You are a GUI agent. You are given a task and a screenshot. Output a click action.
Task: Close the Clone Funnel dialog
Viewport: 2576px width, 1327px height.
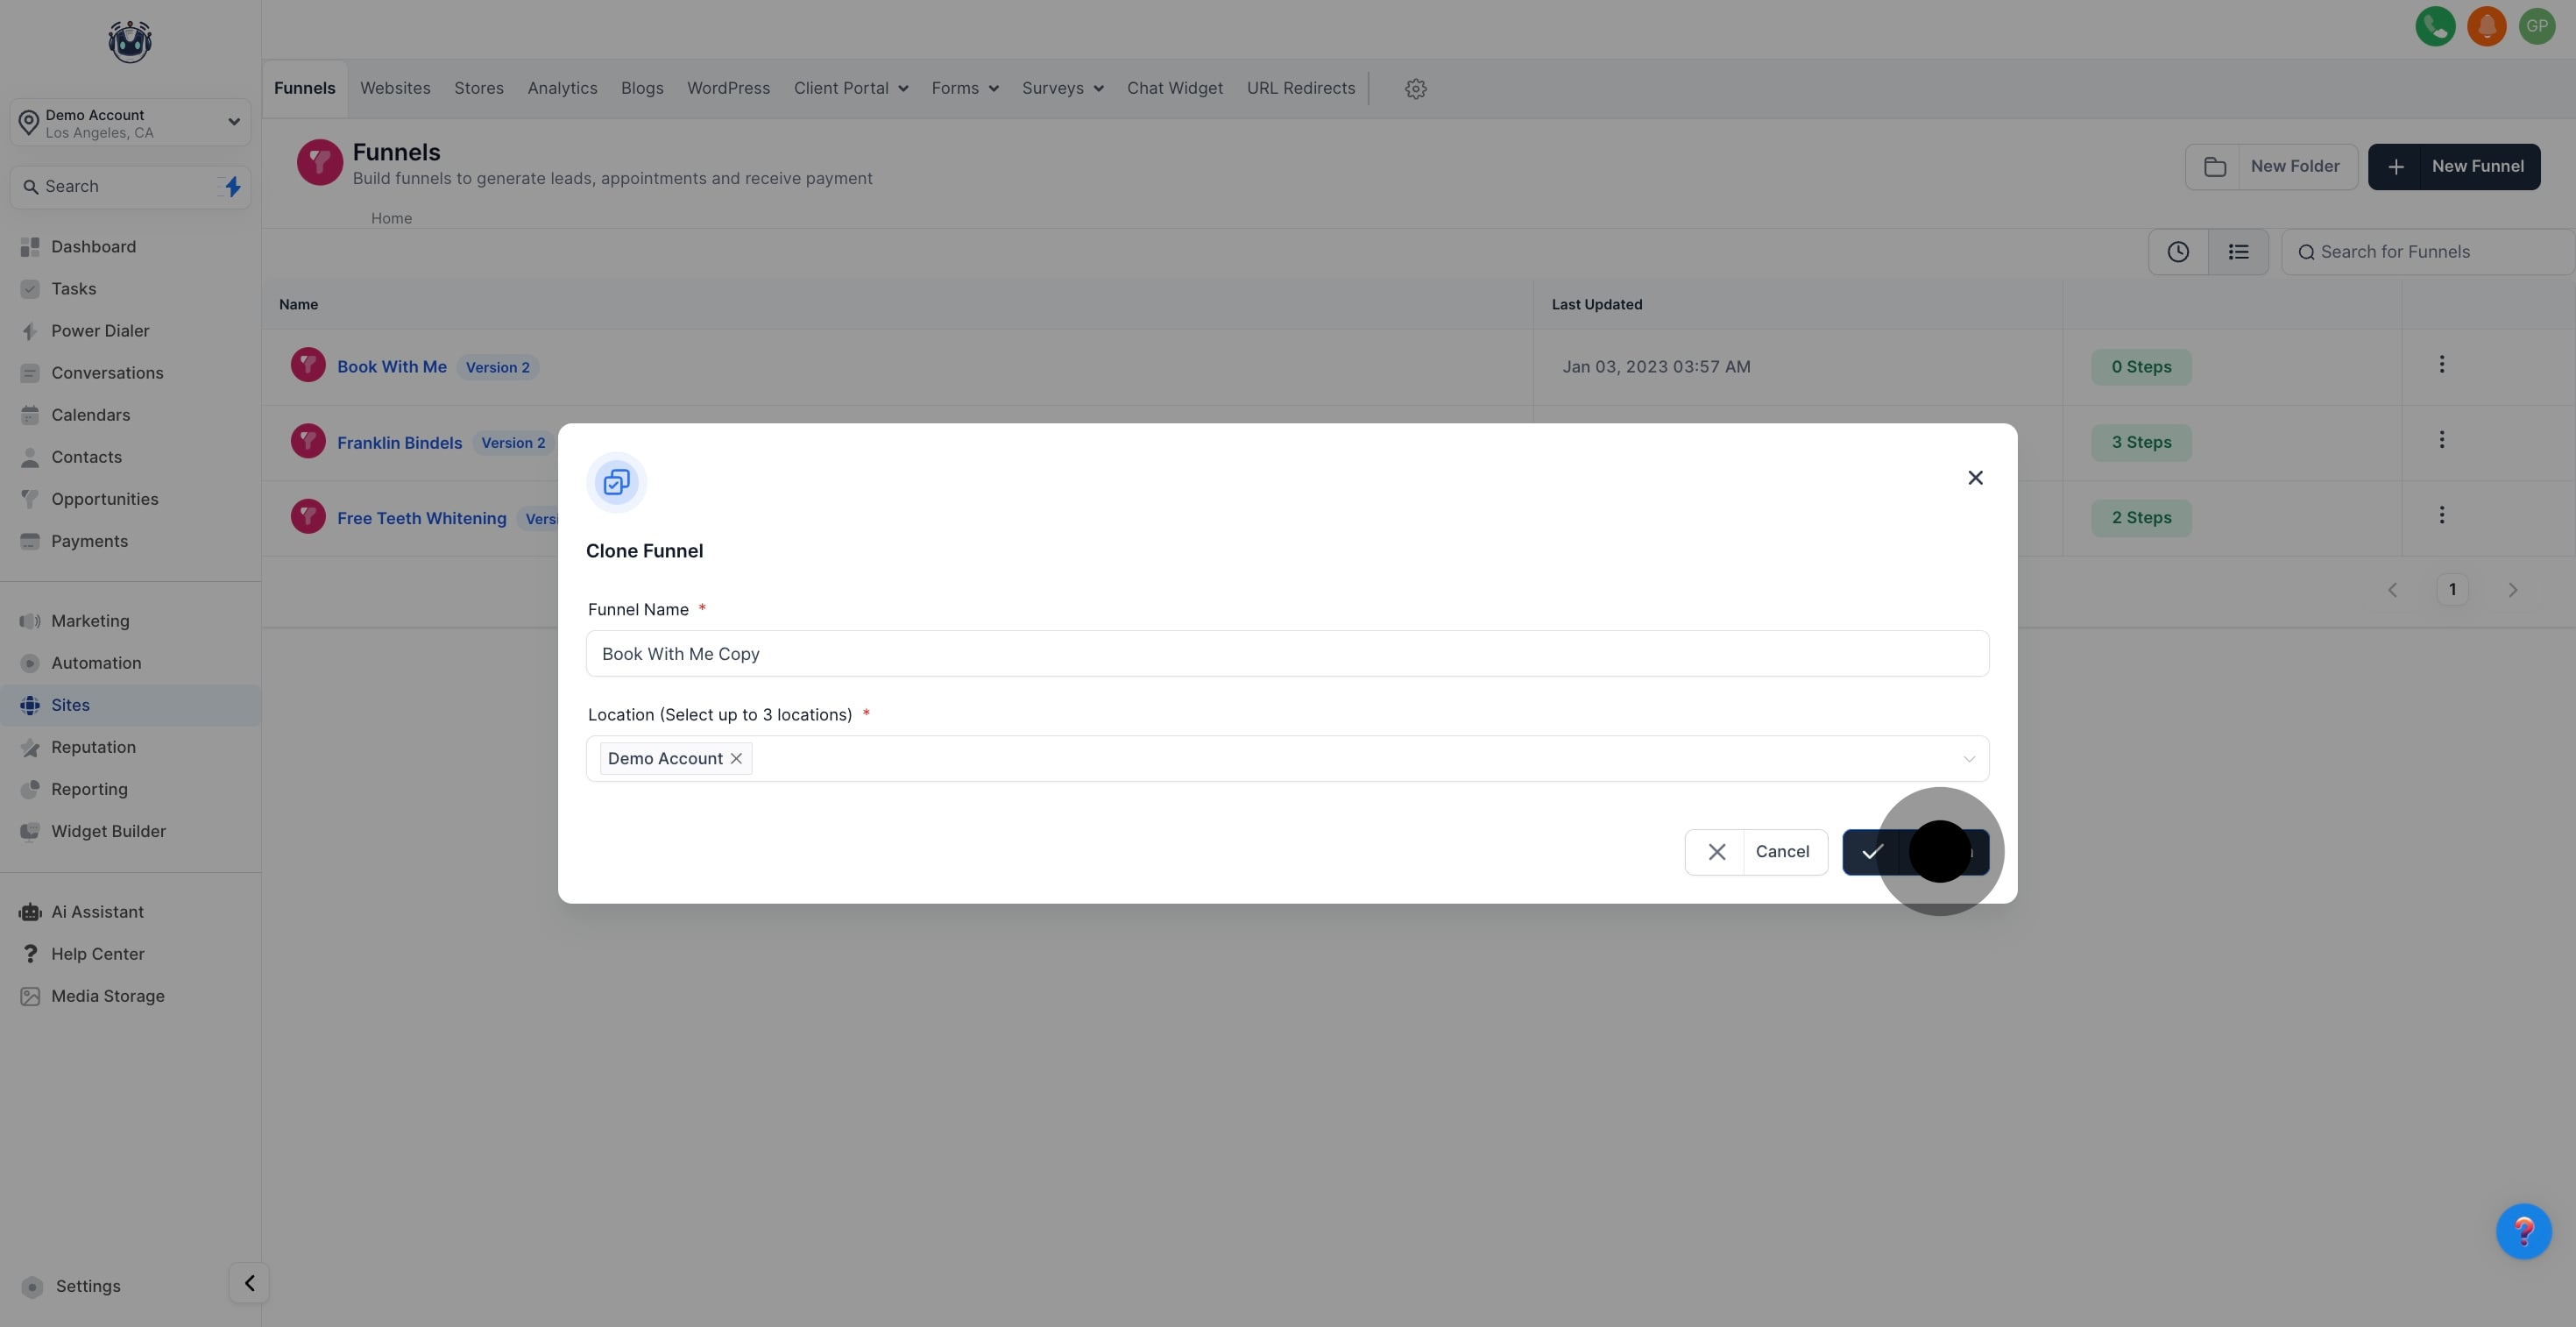1975,478
